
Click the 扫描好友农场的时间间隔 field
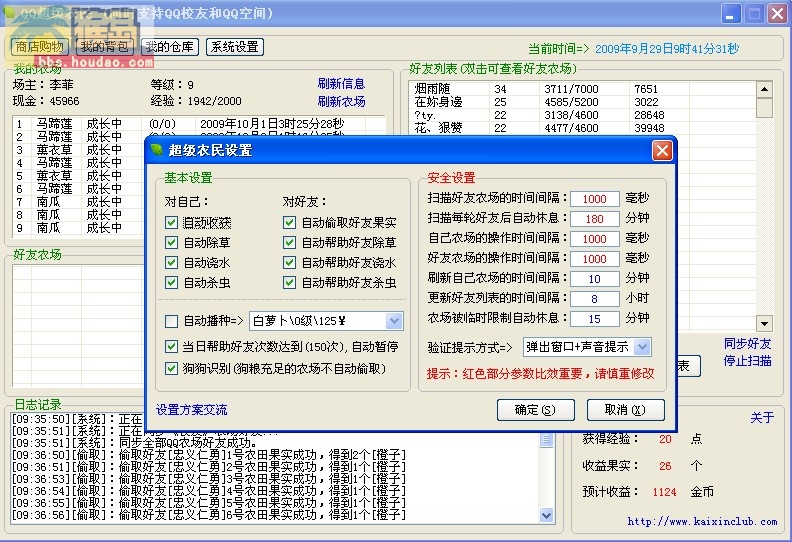(595, 199)
